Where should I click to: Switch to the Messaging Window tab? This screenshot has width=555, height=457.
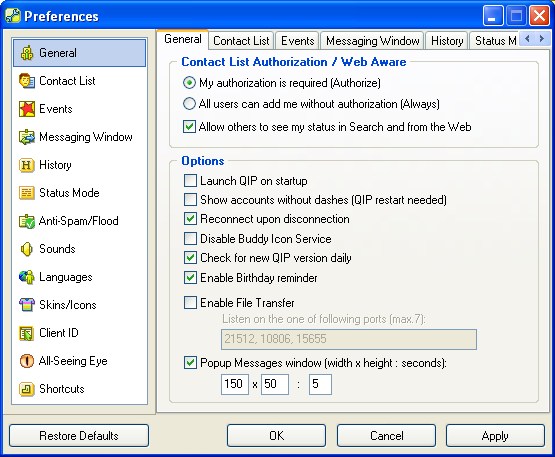coord(372,41)
